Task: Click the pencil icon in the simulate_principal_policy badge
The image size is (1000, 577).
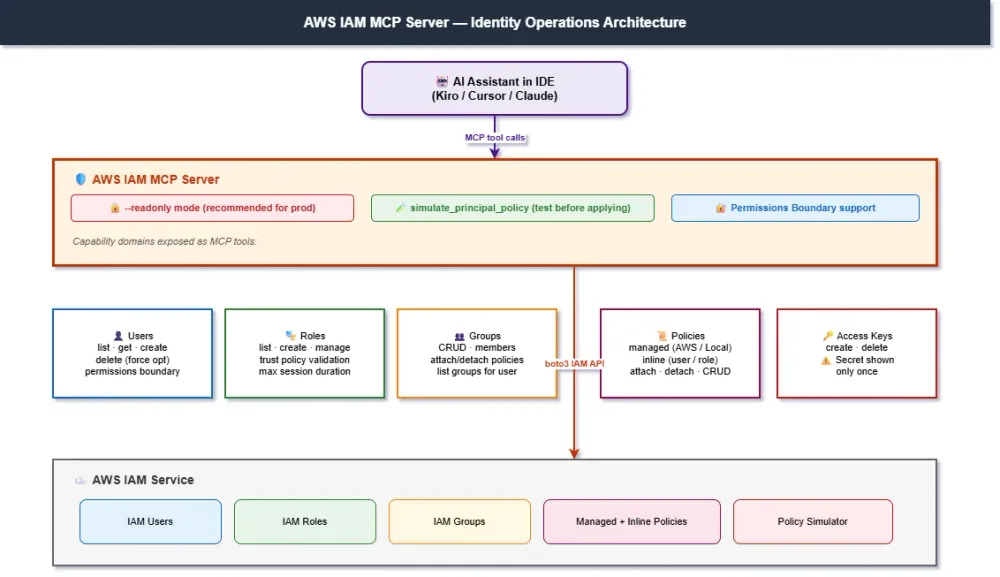Action: tap(401, 208)
